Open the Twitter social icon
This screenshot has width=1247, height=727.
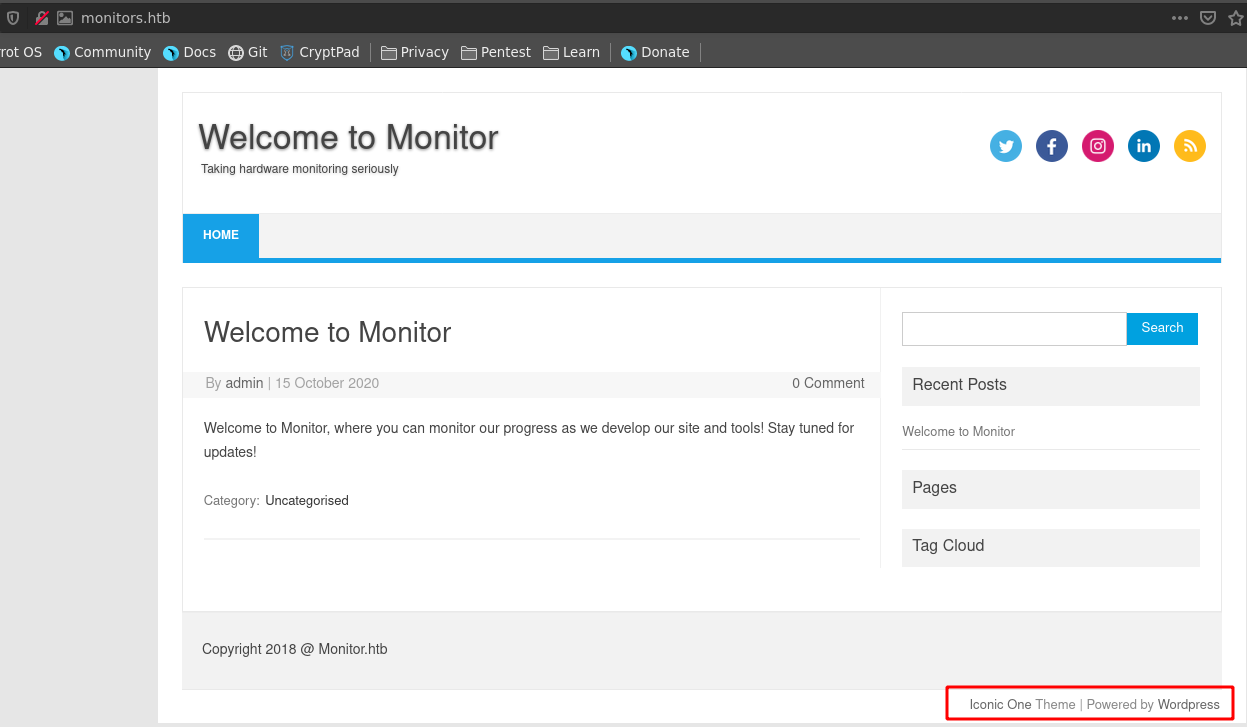click(1006, 146)
